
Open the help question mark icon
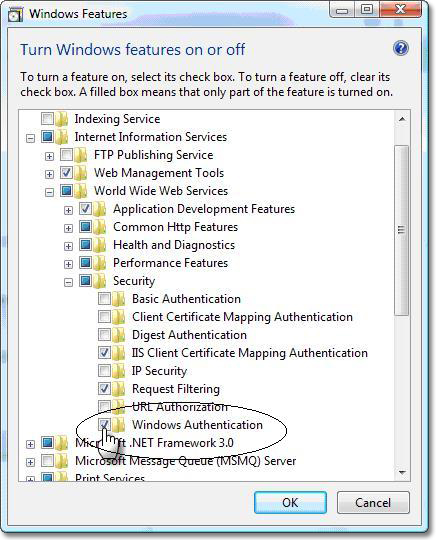[x=401, y=48]
